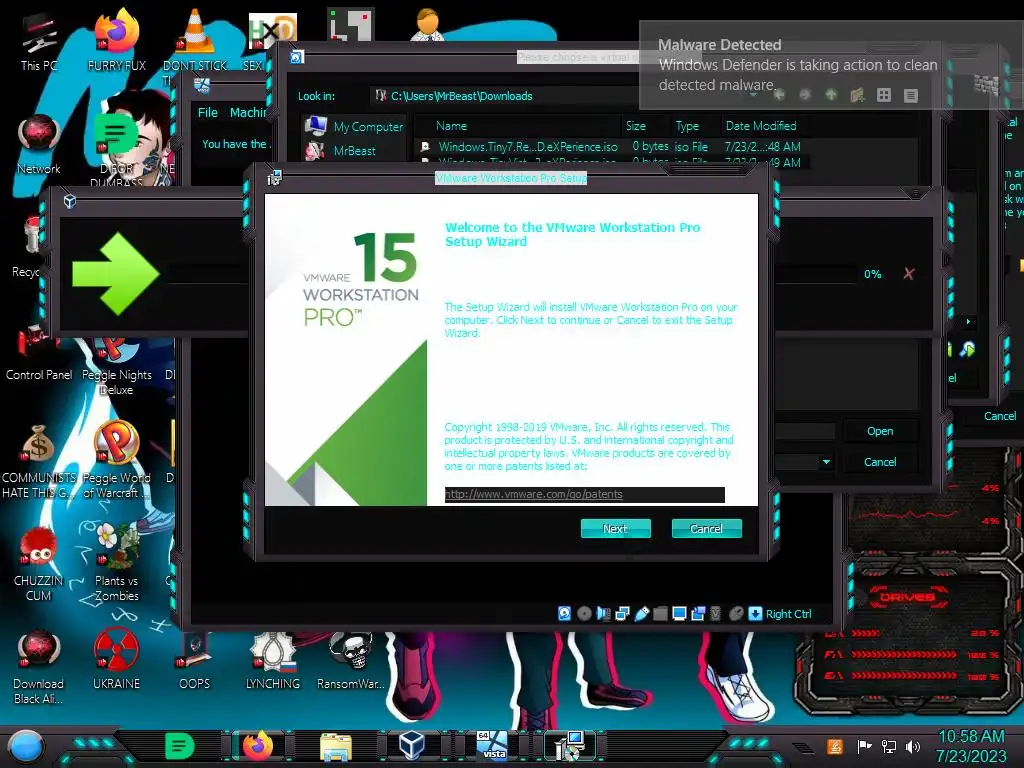Open the vmware.com patents link
The width and height of the screenshot is (1024, 768).
tap(534, 494)
